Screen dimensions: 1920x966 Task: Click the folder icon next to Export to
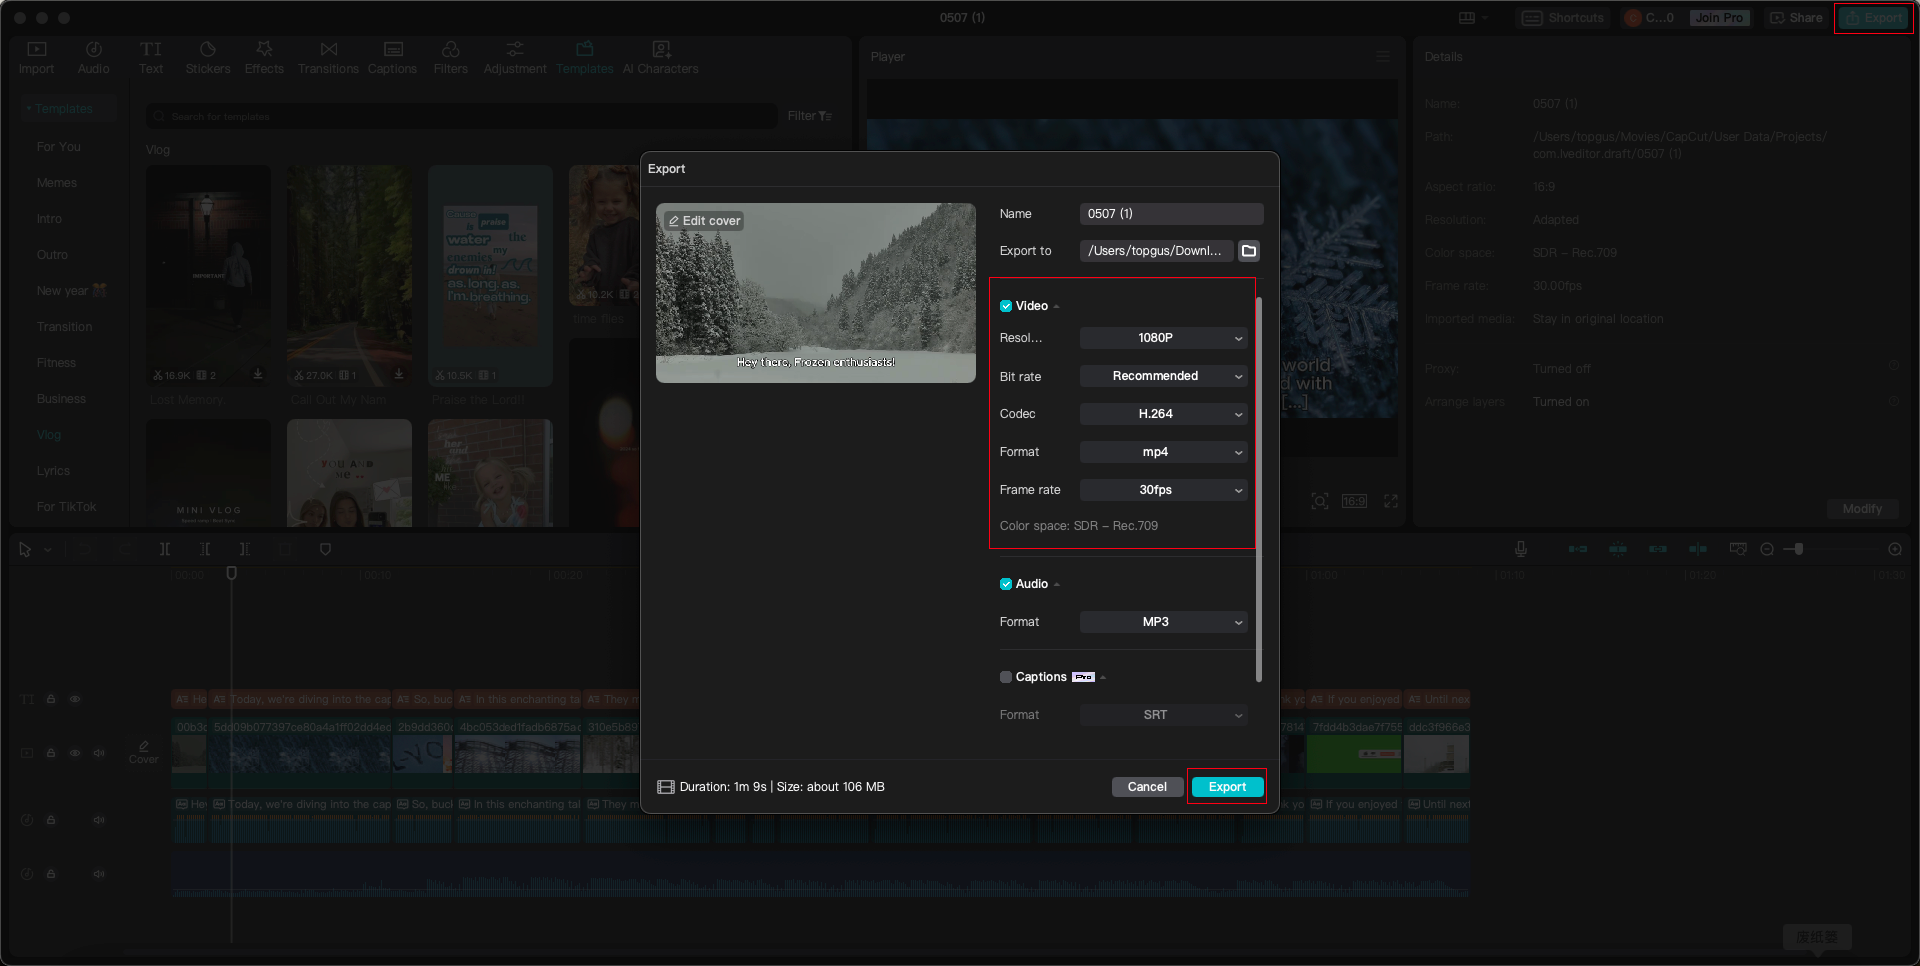(1248, 251)
